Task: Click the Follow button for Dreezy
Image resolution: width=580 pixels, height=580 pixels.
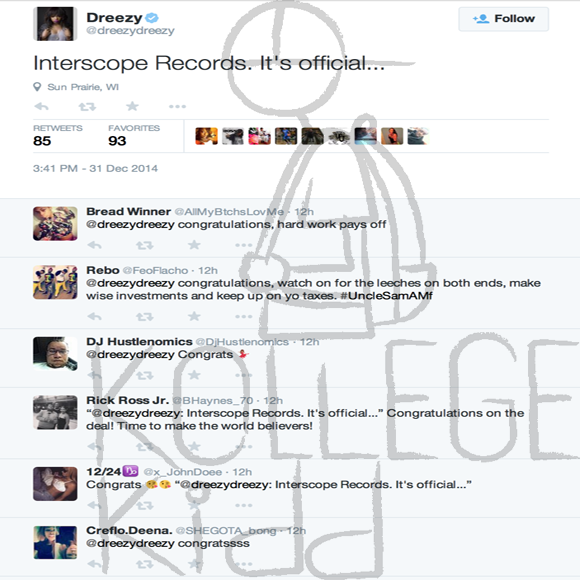Action: point(503,18)
